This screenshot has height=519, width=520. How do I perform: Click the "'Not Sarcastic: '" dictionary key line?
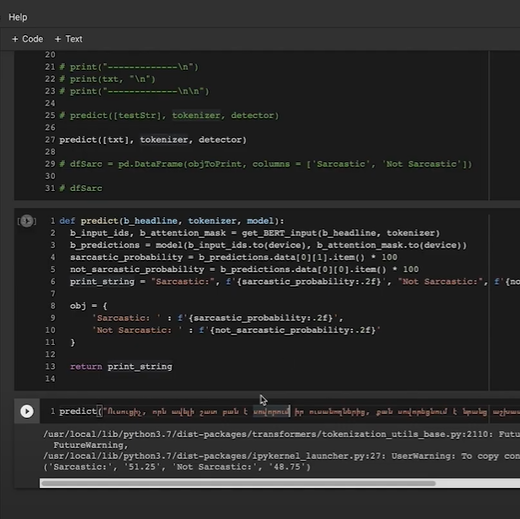click(x=236, y=330)
